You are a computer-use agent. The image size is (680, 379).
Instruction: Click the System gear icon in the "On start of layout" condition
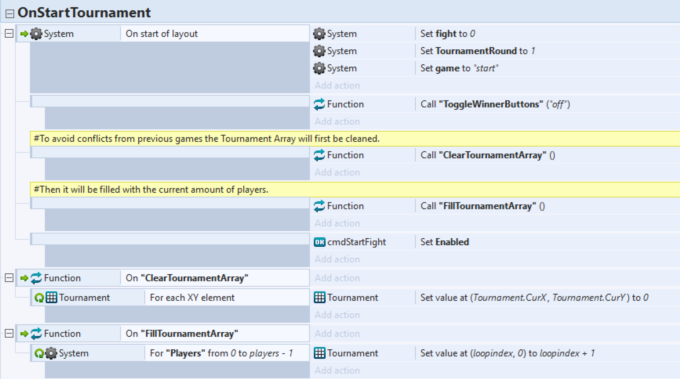click(36, 34)
